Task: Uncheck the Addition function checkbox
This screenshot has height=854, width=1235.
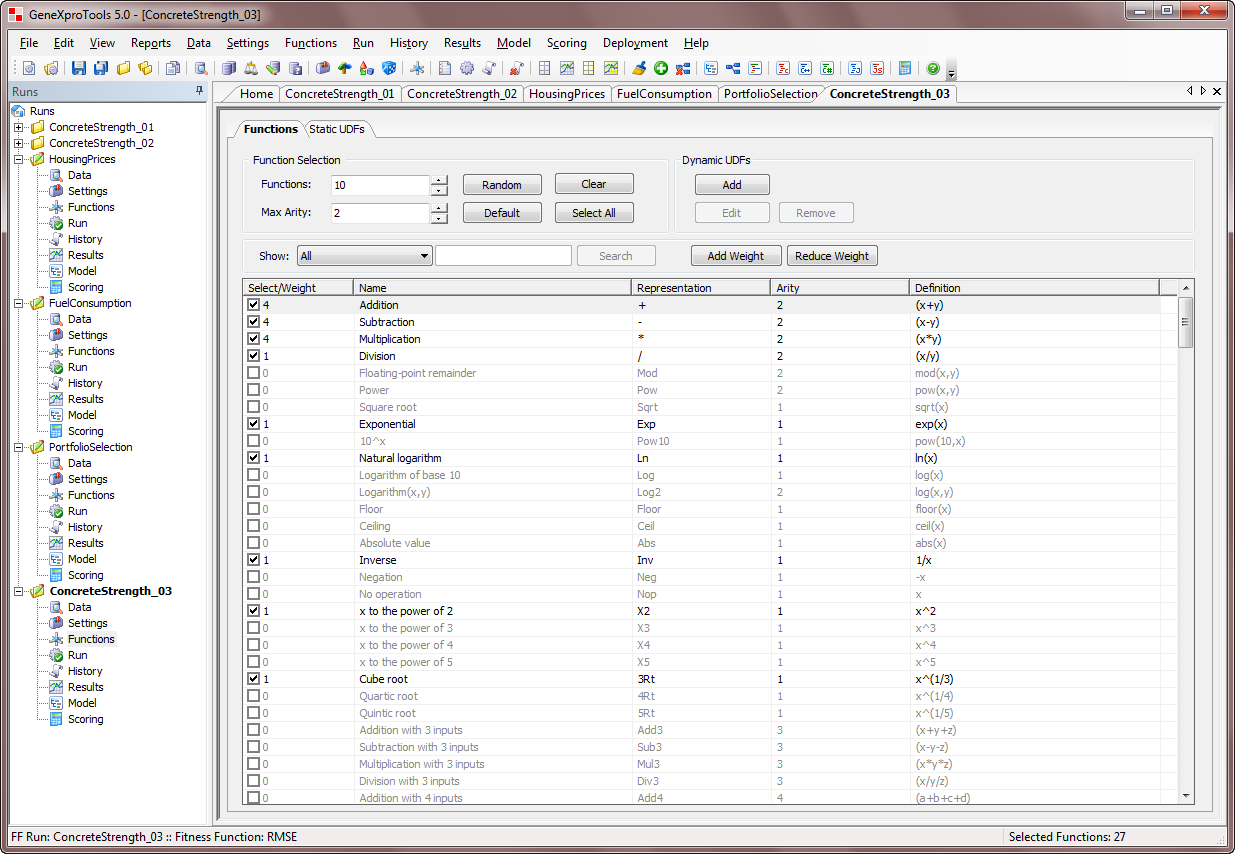Action: click(253, 305)
